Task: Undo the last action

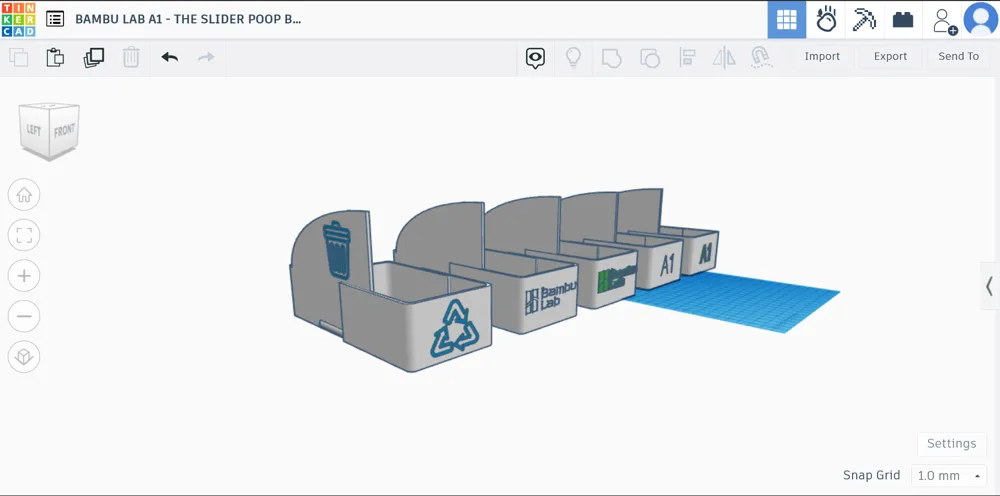Action: click(169, 57)
